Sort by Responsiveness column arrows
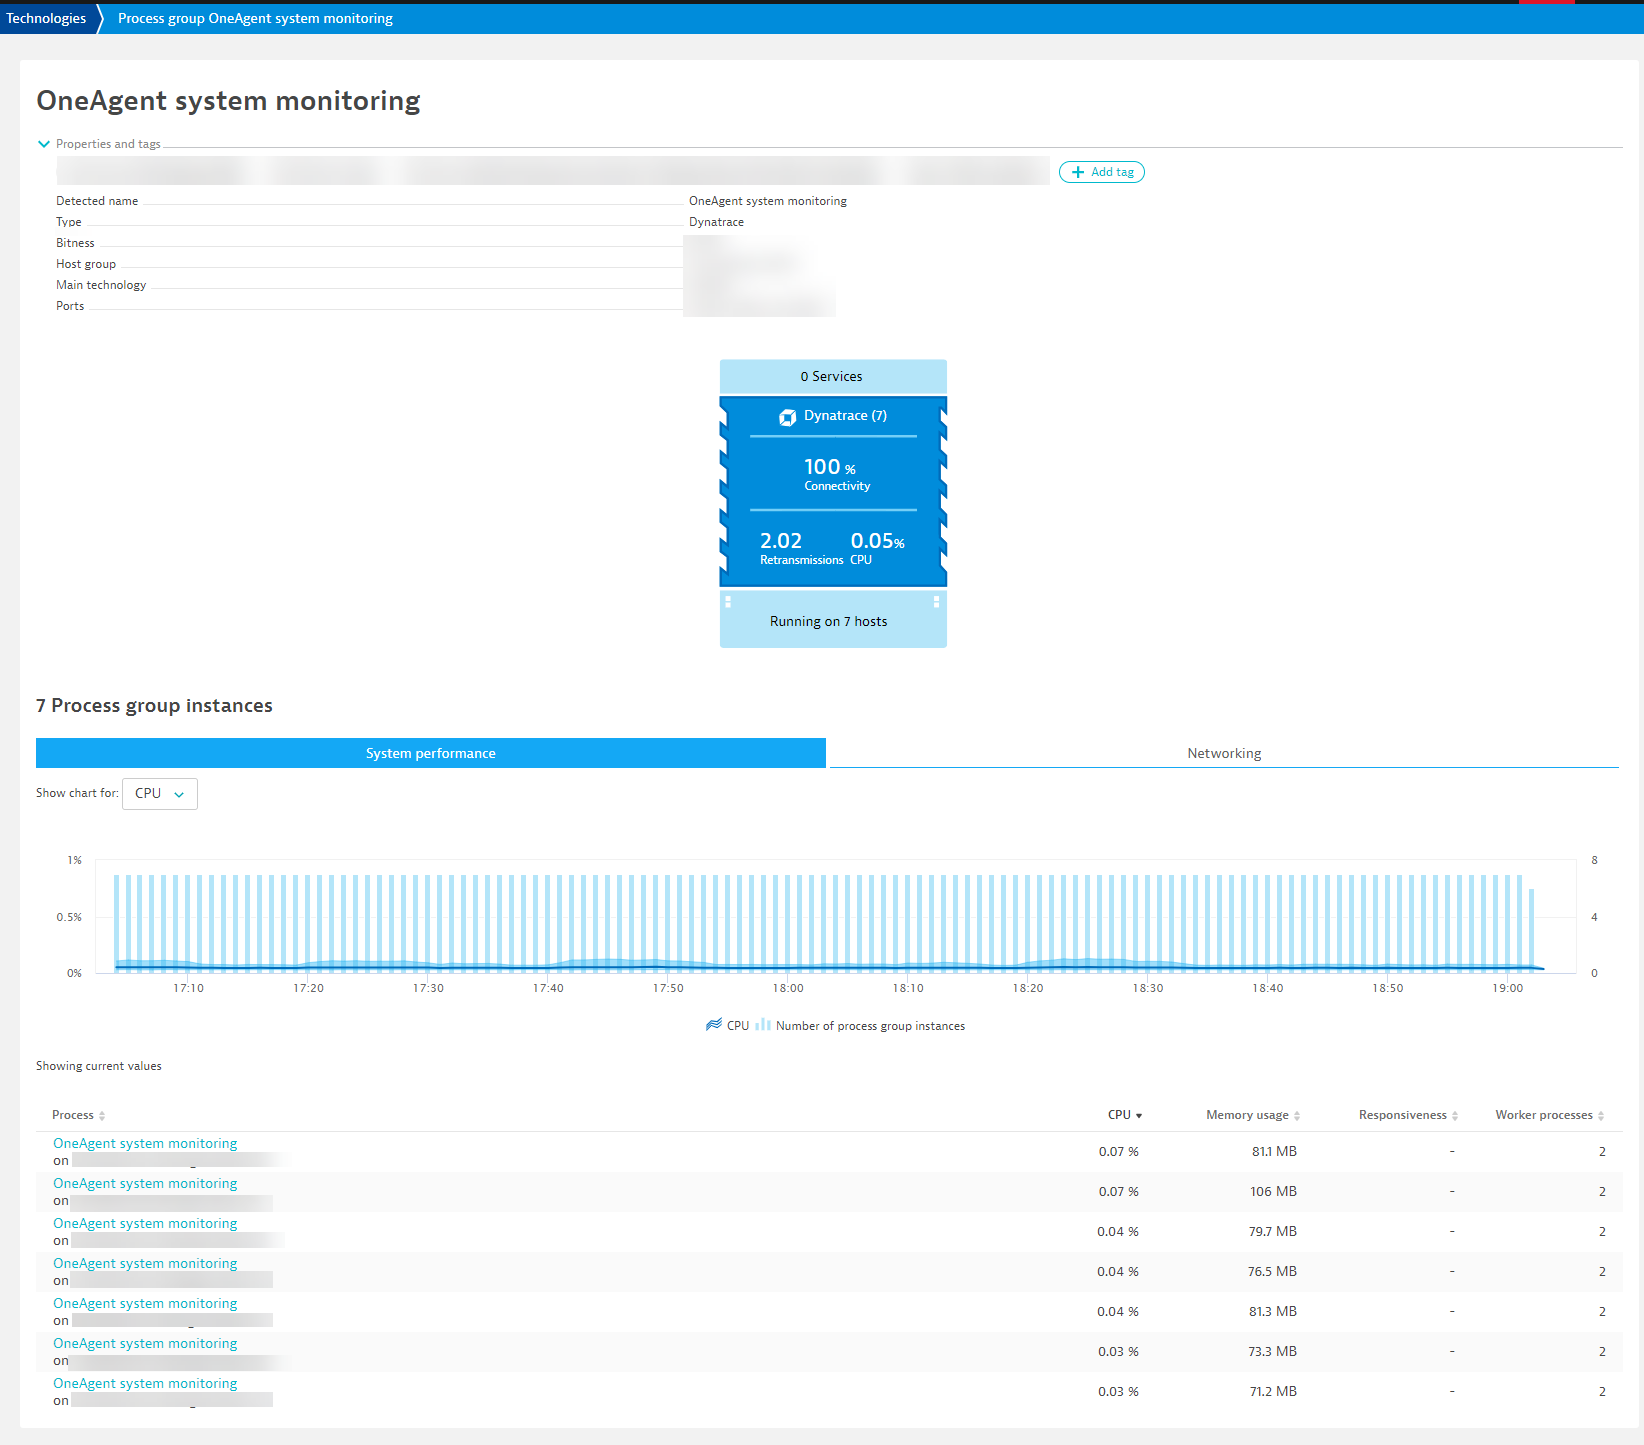Viewport: 1644px width, 1445px height. tap(1455, 1116)
